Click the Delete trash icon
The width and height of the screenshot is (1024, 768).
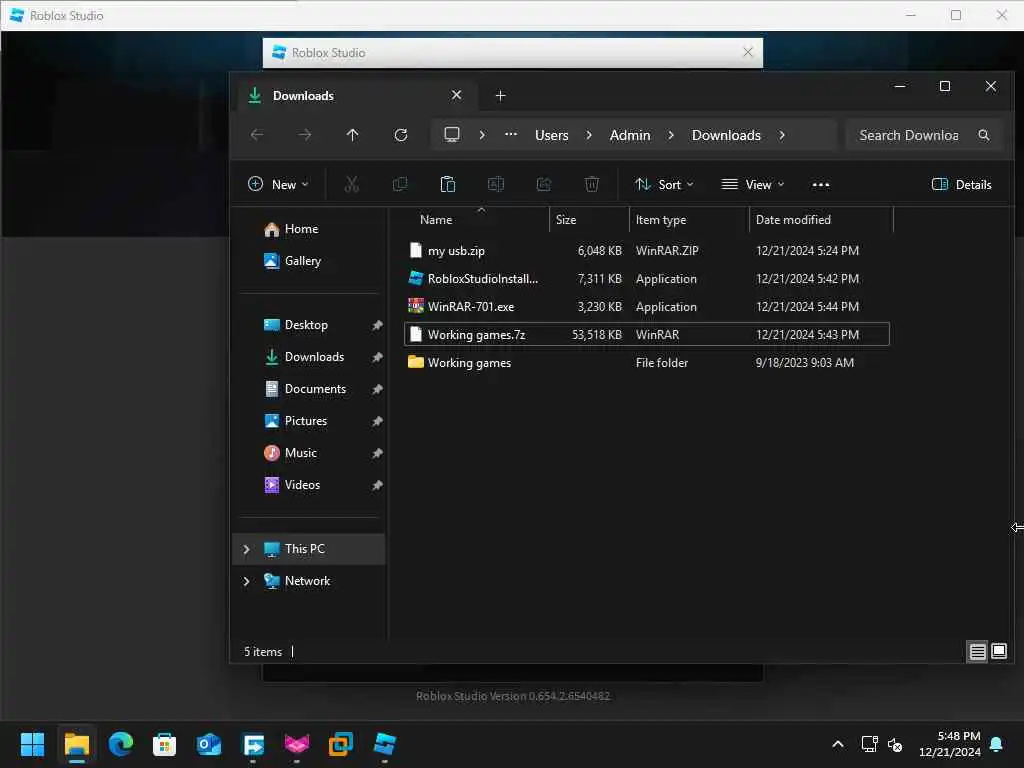[x=592, y=185]
